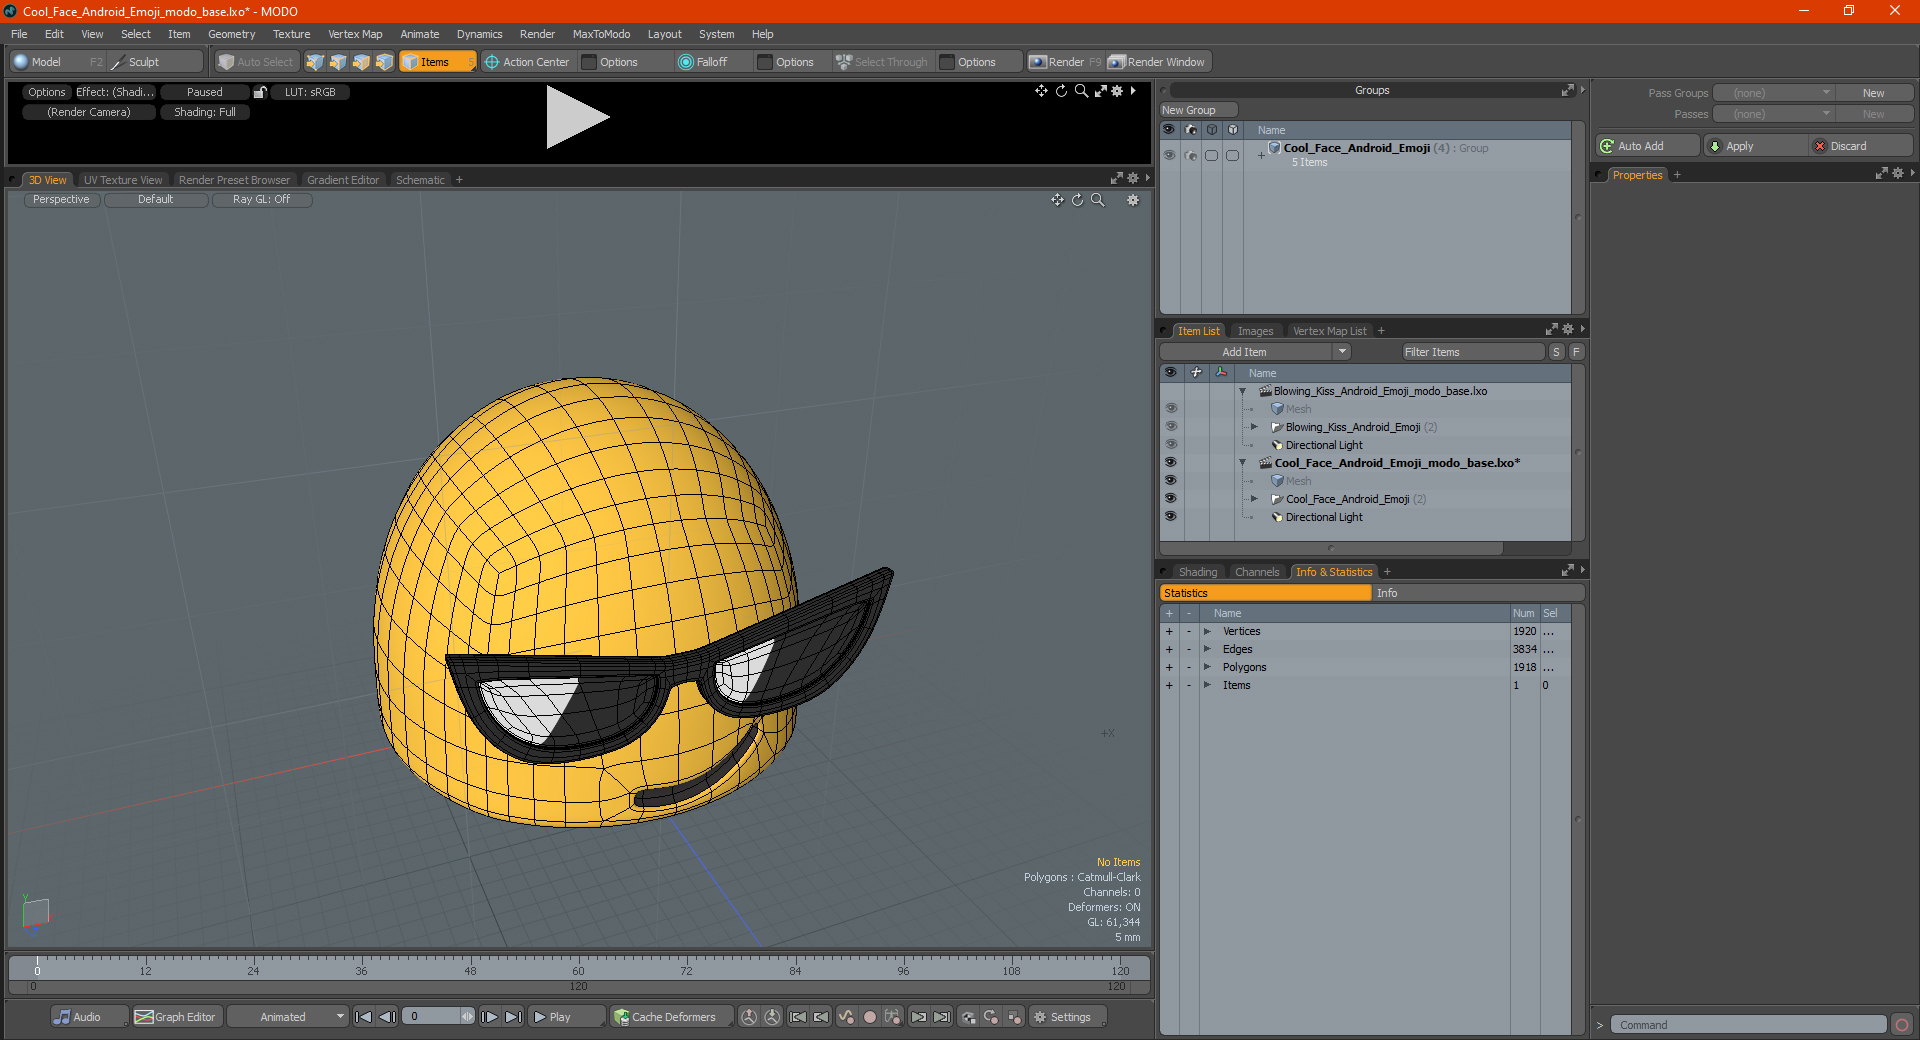Click frame 60 on the timeline ruler

(x=578, y=966)
